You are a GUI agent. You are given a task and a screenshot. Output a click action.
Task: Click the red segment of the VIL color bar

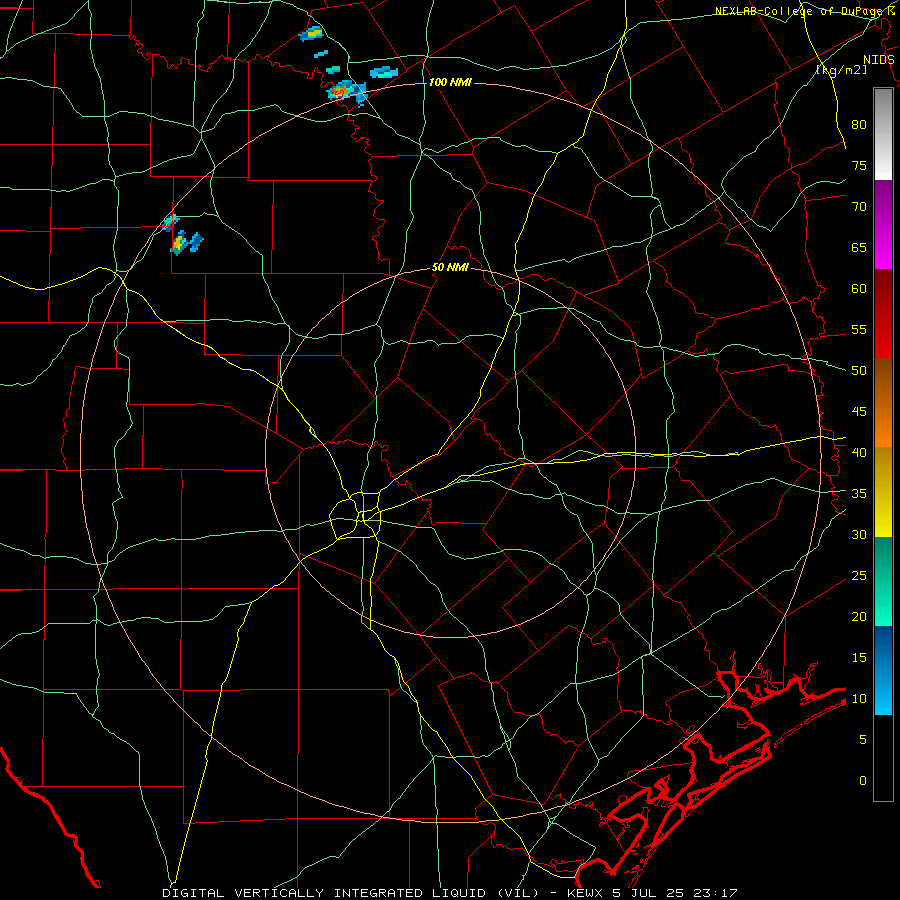pos(883,314)
